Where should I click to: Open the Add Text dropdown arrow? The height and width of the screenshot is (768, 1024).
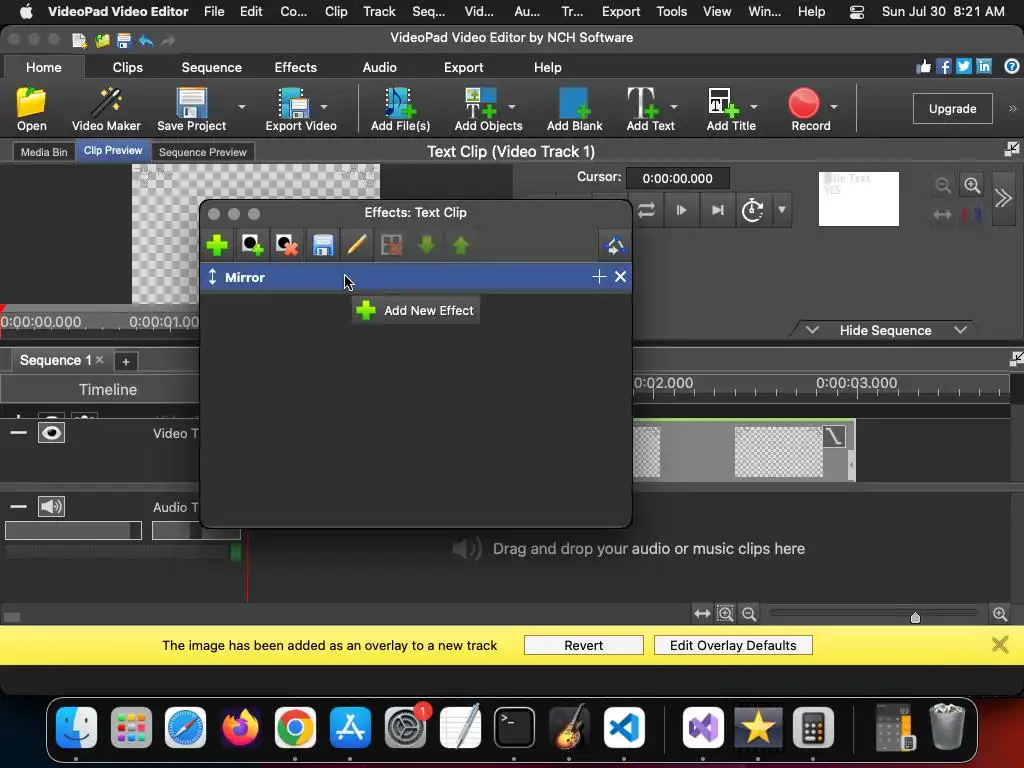pyautogui.click(x=673, y=106)
